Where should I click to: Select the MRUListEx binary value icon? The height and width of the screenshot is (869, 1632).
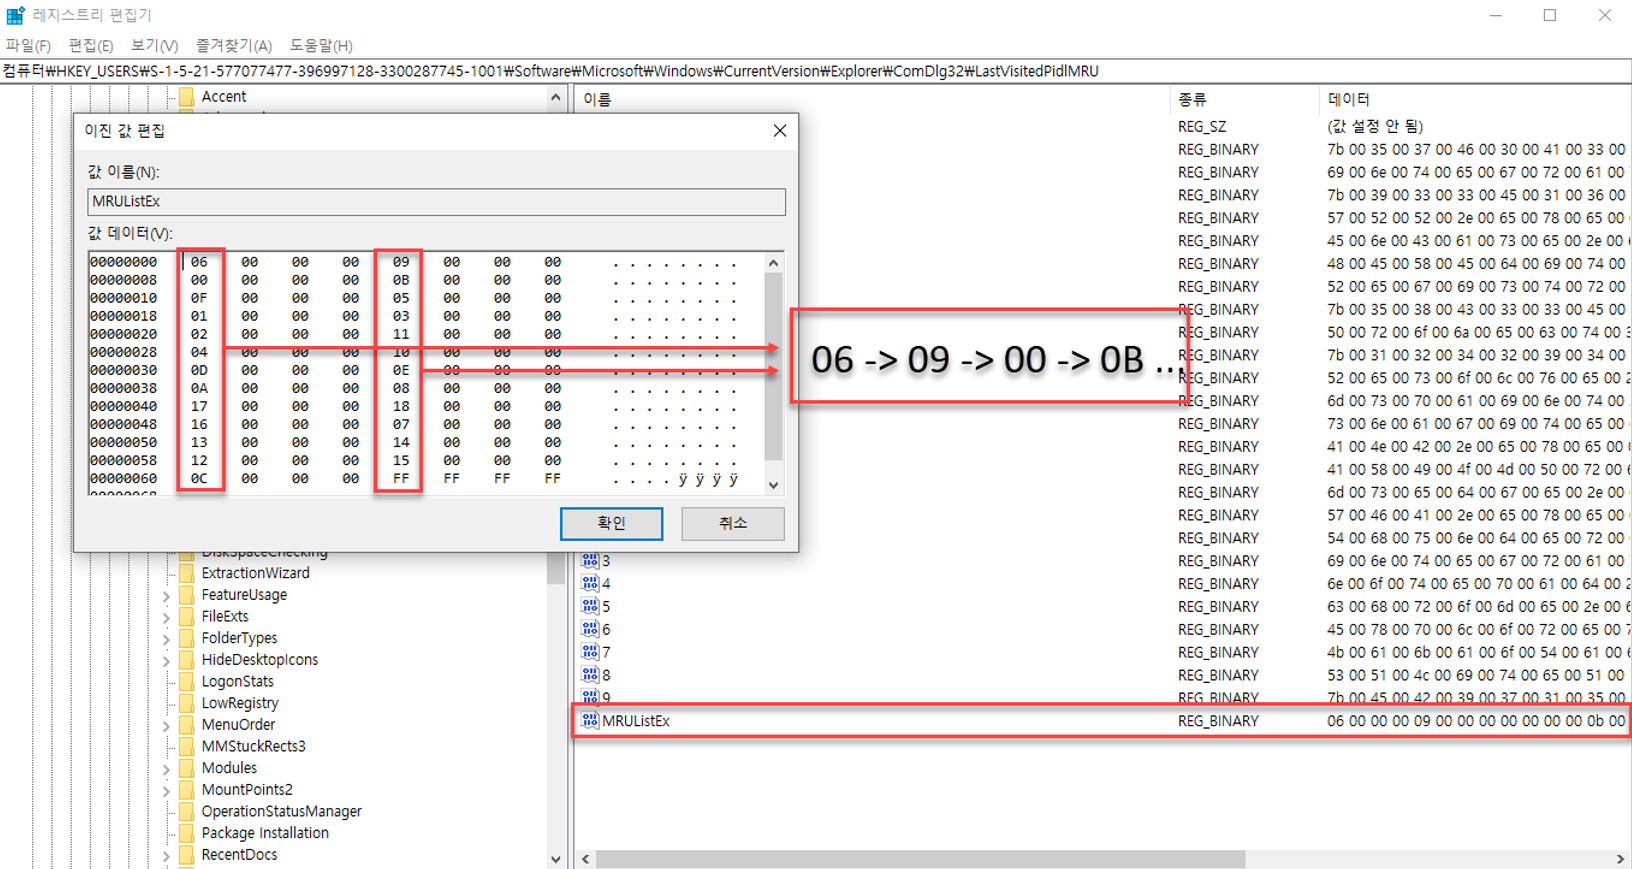[590, 721]
